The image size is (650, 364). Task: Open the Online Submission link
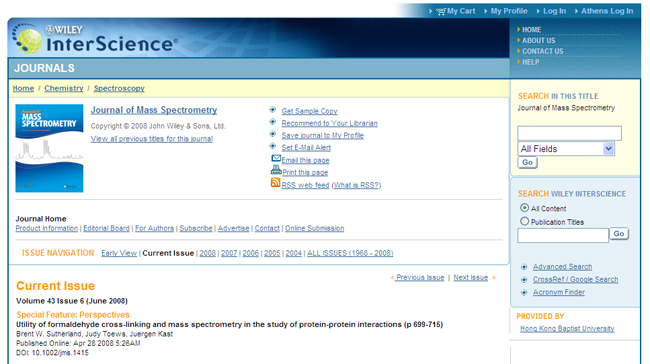tap(314, 228)
